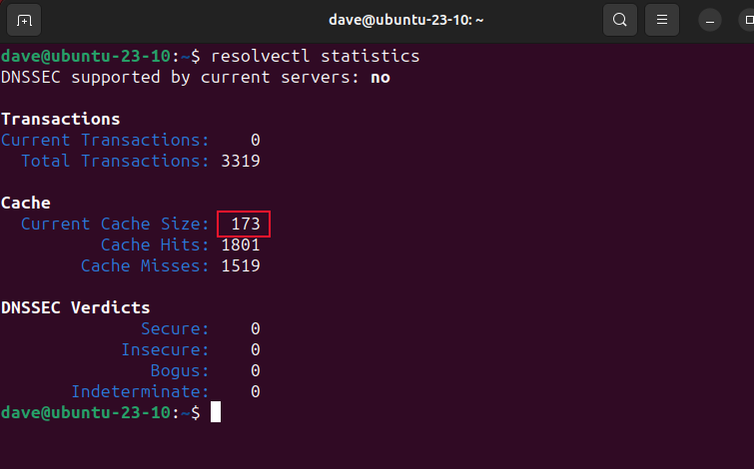754x469 pixels.
Task: Open a new terminal tab
Action: point(25,20)
